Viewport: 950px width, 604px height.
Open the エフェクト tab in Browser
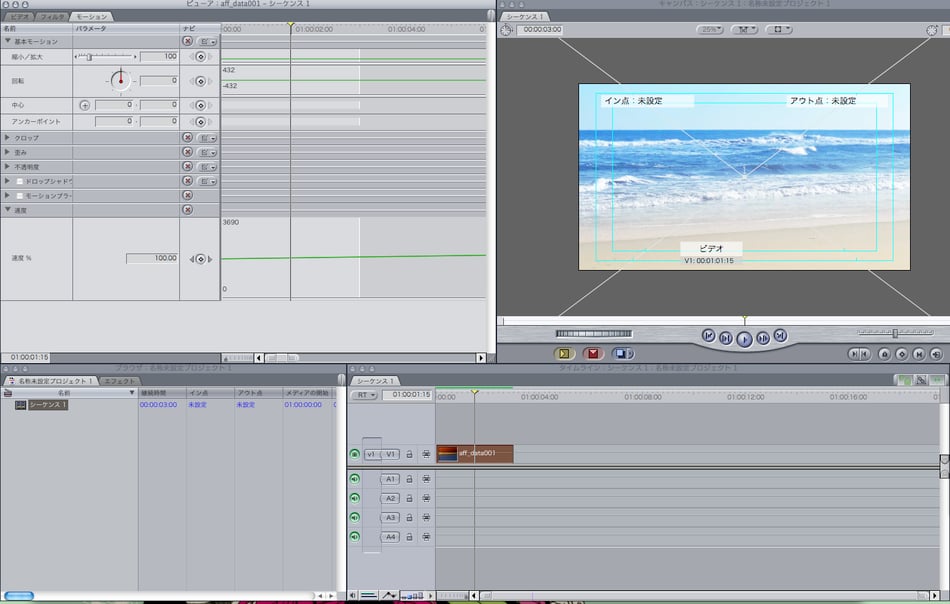coord(120,381)
